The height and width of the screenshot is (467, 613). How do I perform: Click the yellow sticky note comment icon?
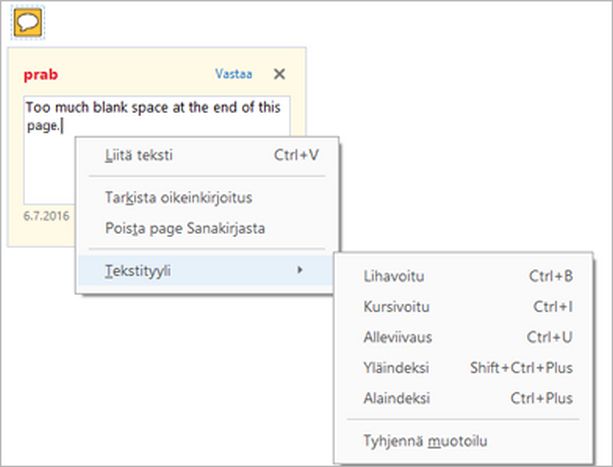31,23
